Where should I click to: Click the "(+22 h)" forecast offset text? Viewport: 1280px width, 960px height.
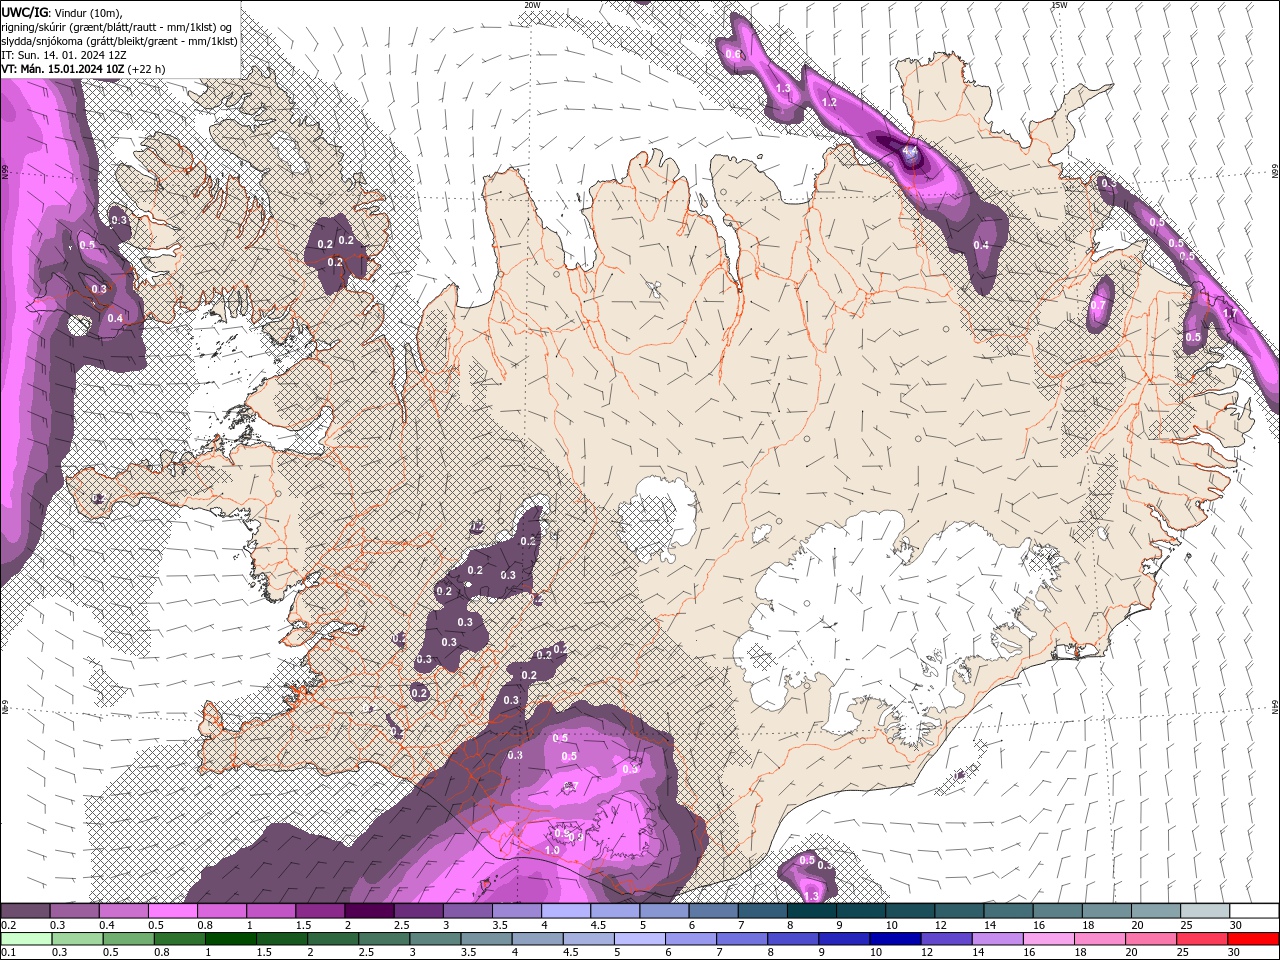point(147,69)
